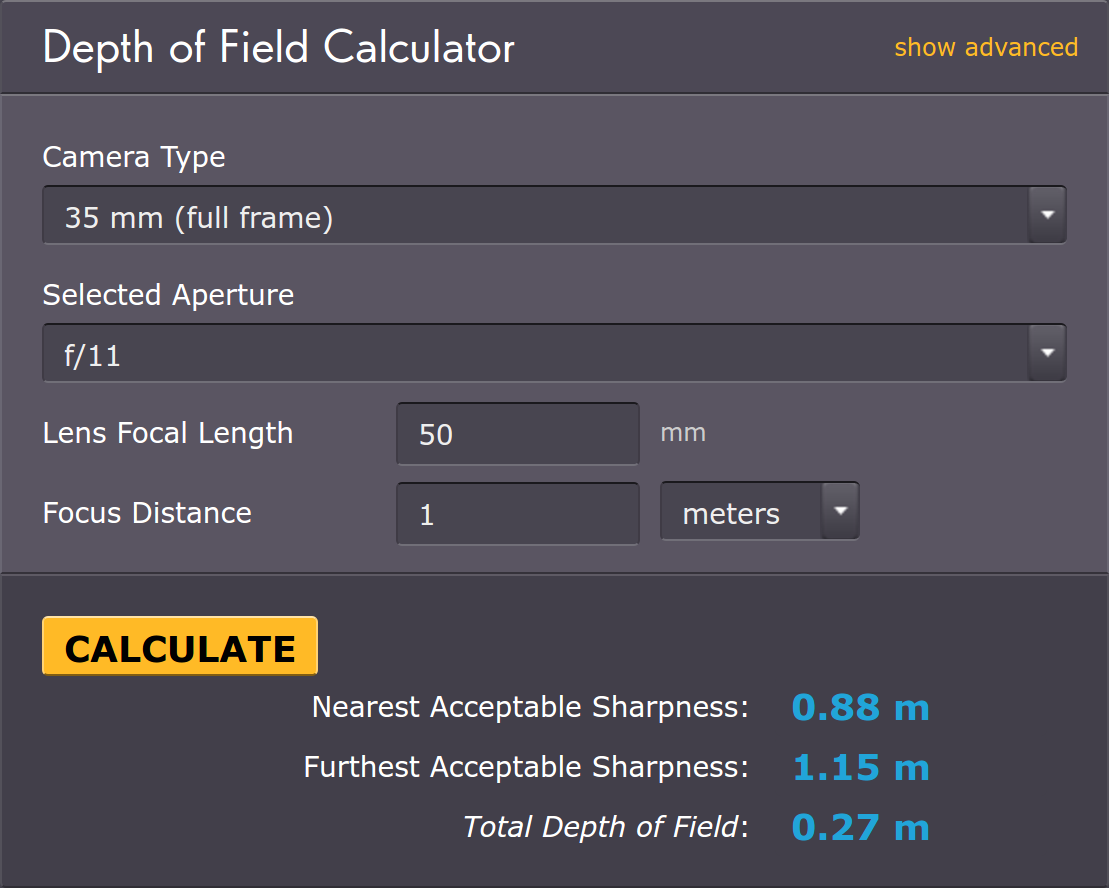The height and width of the screenshot is (888, 1109).
Task: Expand the meters unit dropdown arrow
Action: point(840,511)
